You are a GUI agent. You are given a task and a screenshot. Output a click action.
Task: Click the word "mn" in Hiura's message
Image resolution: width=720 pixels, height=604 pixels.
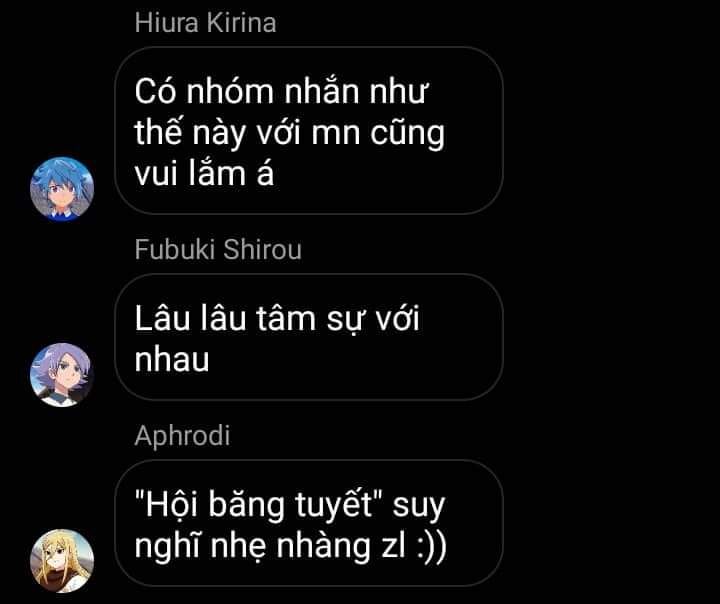coord(335,133)
